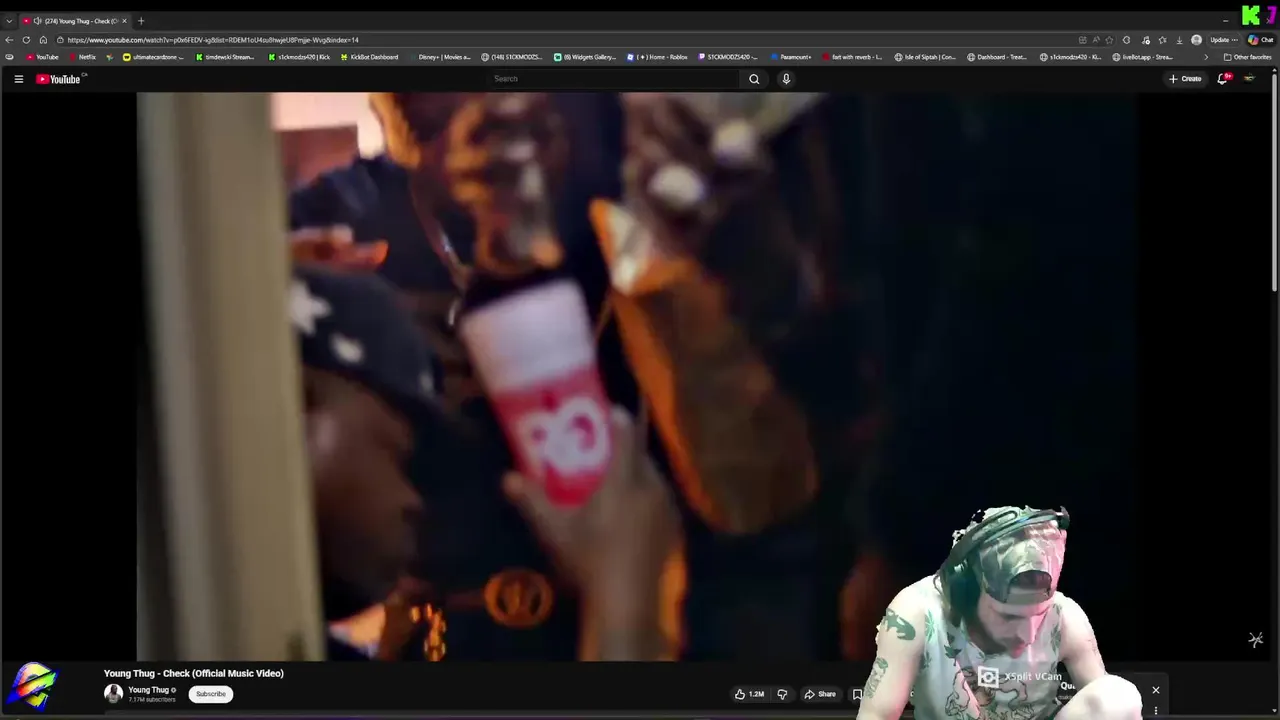
Task: Start voice search with microphone icon
Action: click(786, 79)
